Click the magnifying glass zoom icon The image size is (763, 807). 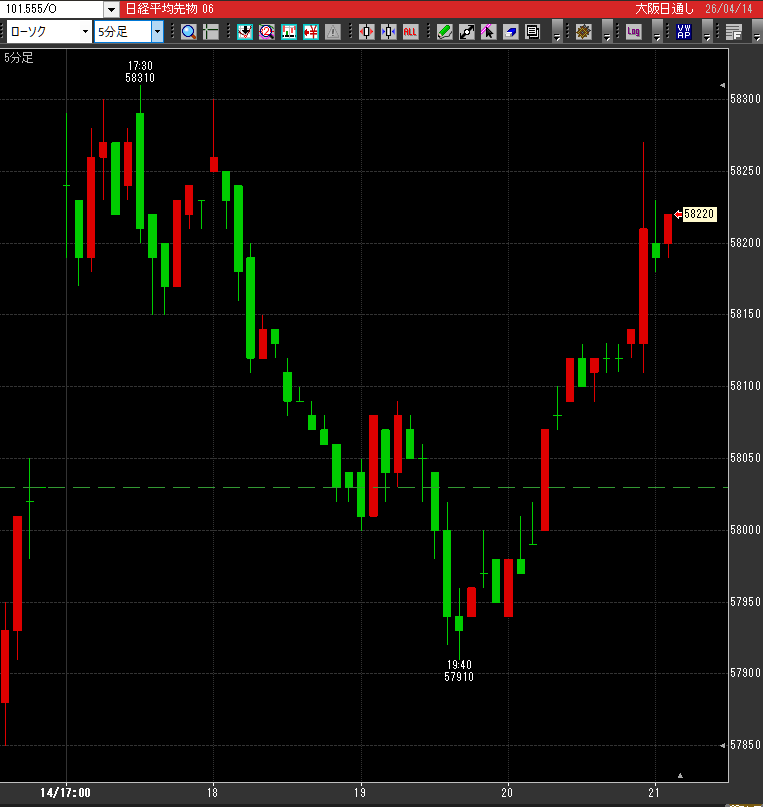pyautogui.click(x=189, y=32)
